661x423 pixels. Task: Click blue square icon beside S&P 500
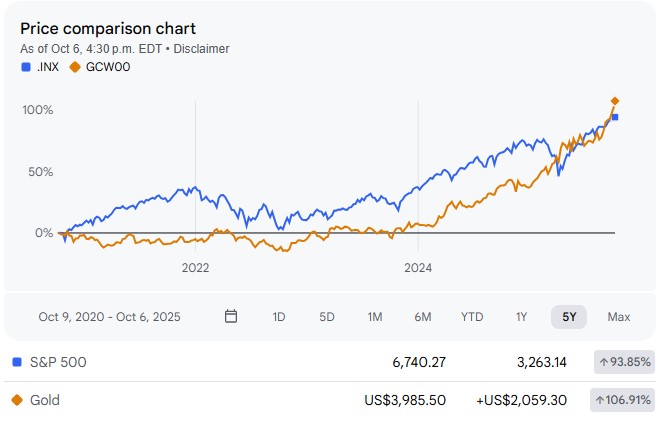click(x=16, y=362)
